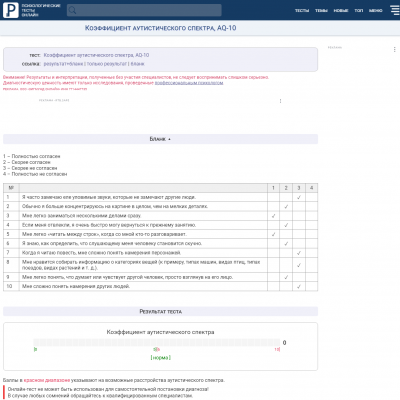Click the autism spectrum score scale bar
Image resolution: width=400 pixels, height=400 pixels.
(x=157, y=342)
